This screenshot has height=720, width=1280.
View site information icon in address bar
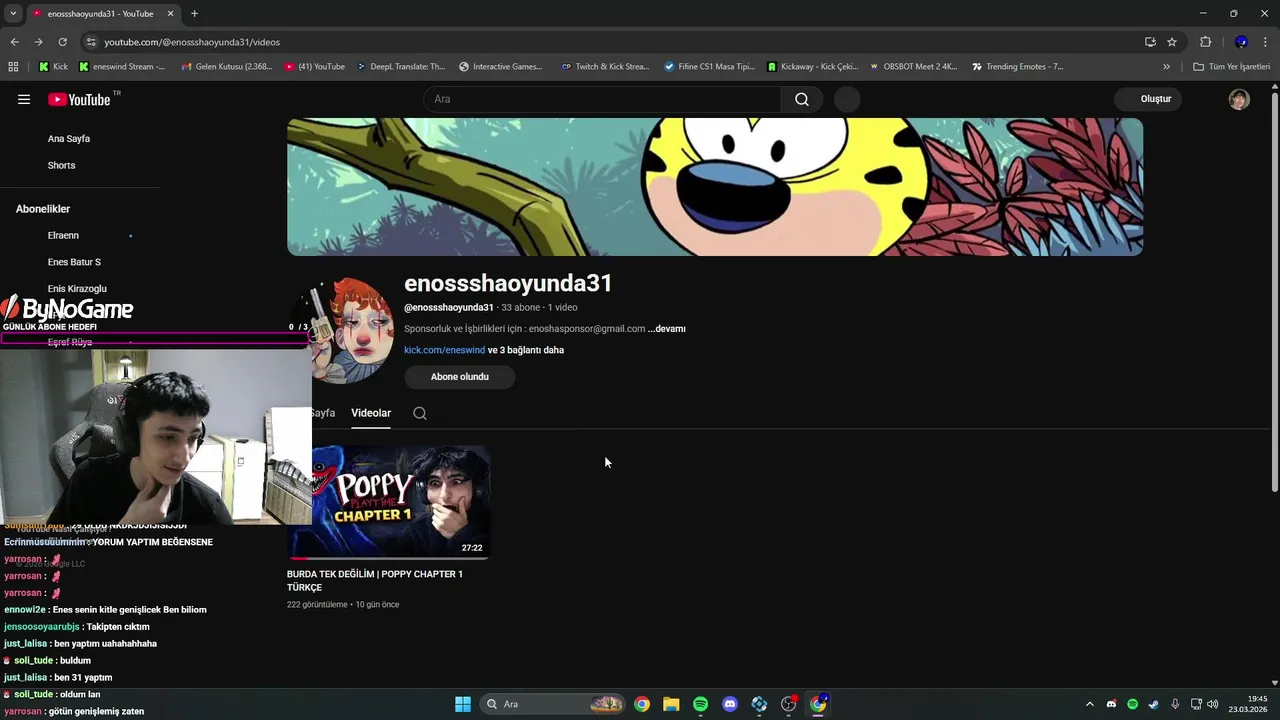[x=91, y=42]
